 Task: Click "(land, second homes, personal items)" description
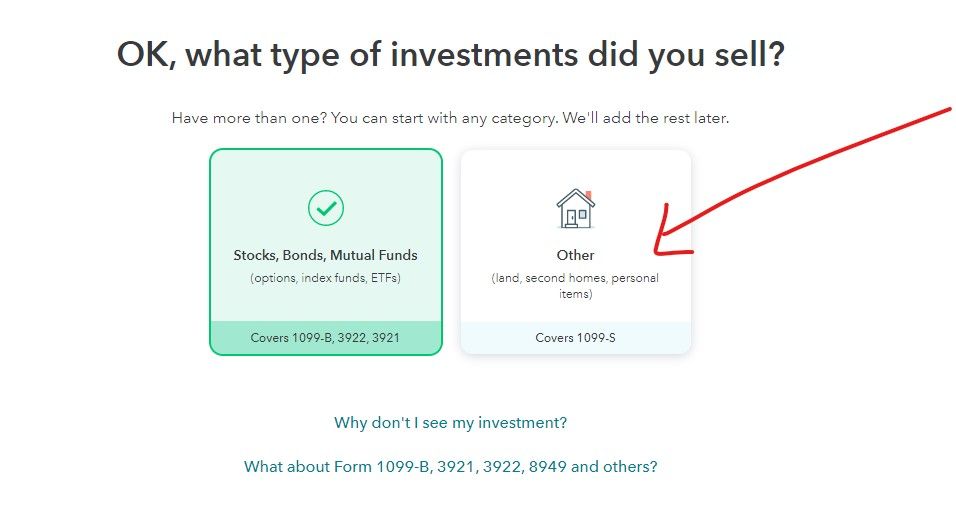[575, 286]
